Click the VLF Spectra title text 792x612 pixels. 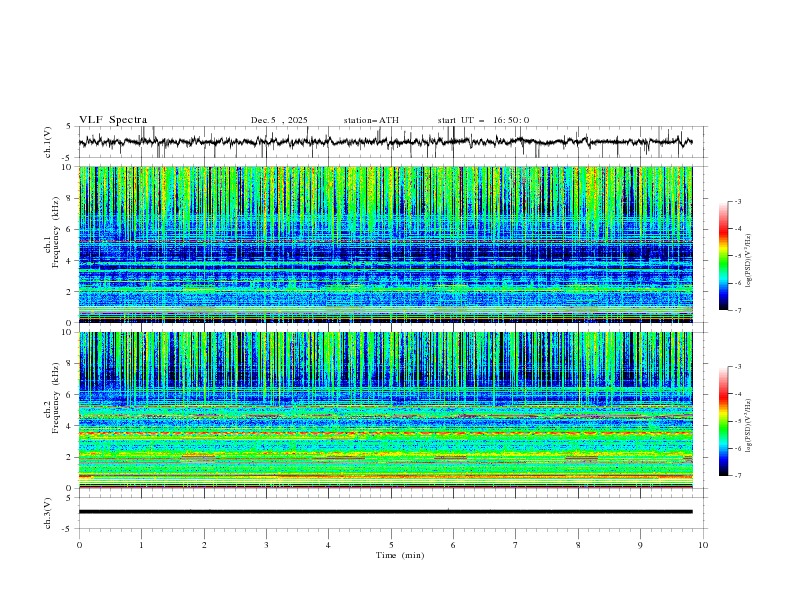pos(113,120)
